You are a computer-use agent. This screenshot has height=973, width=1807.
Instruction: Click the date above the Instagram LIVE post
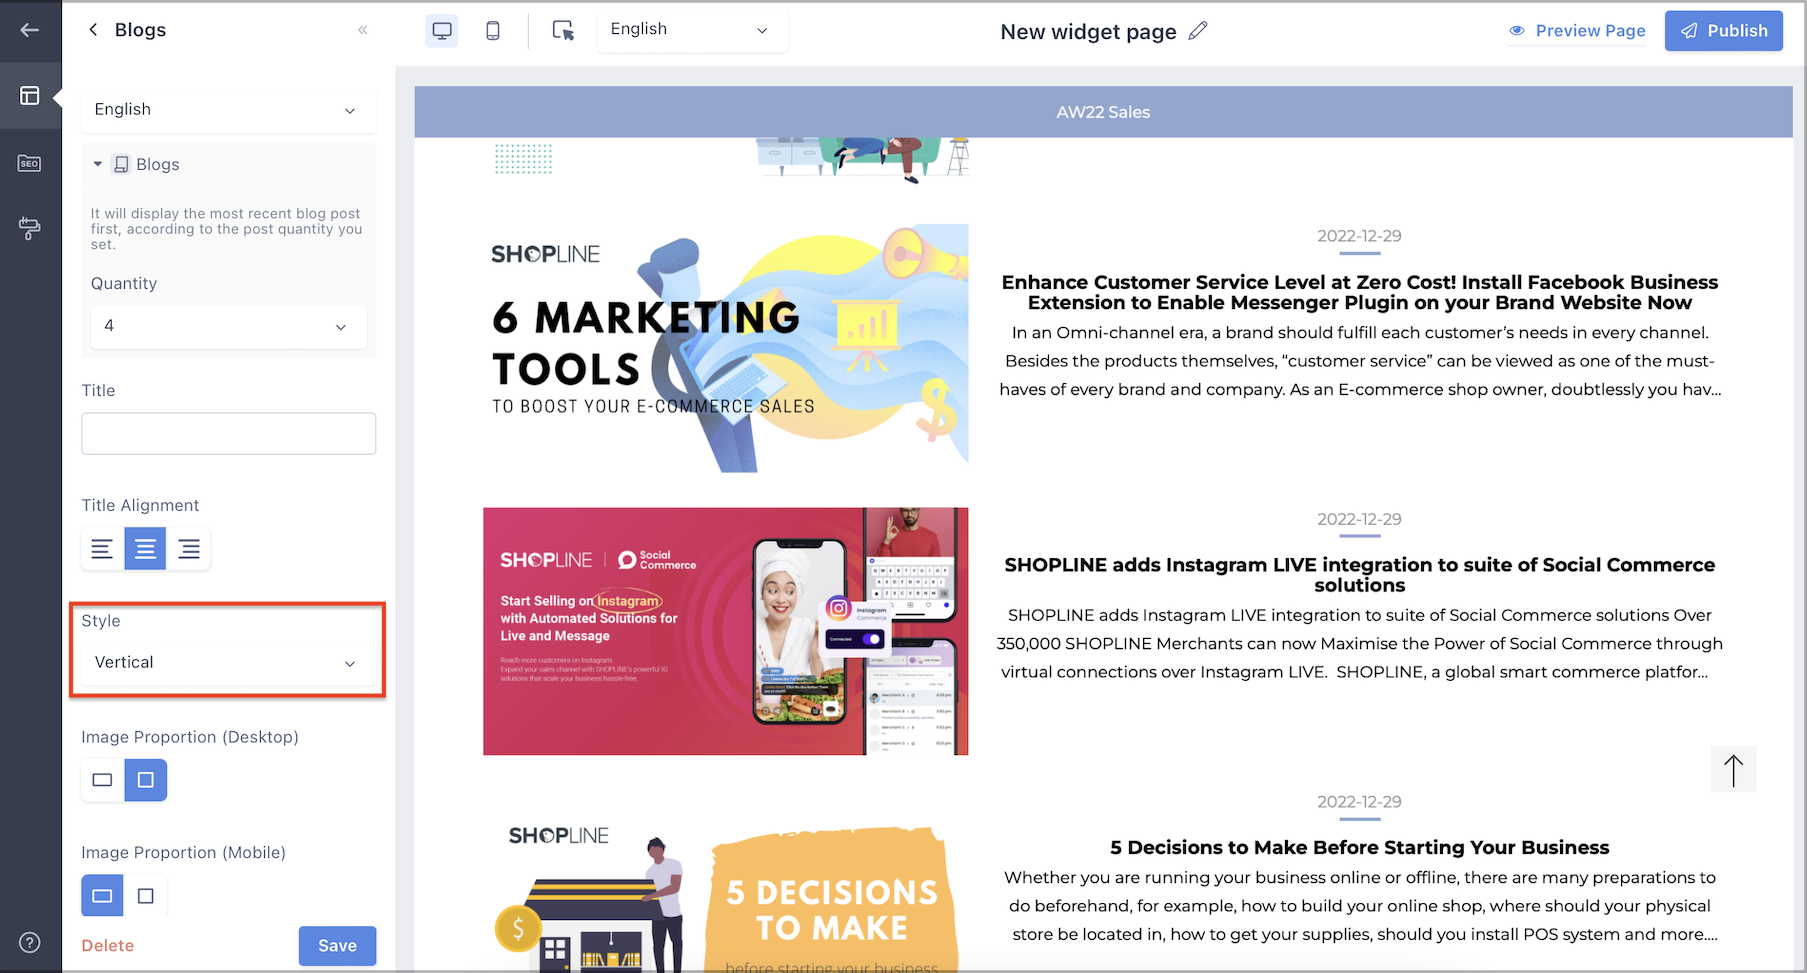point(1359,519)
